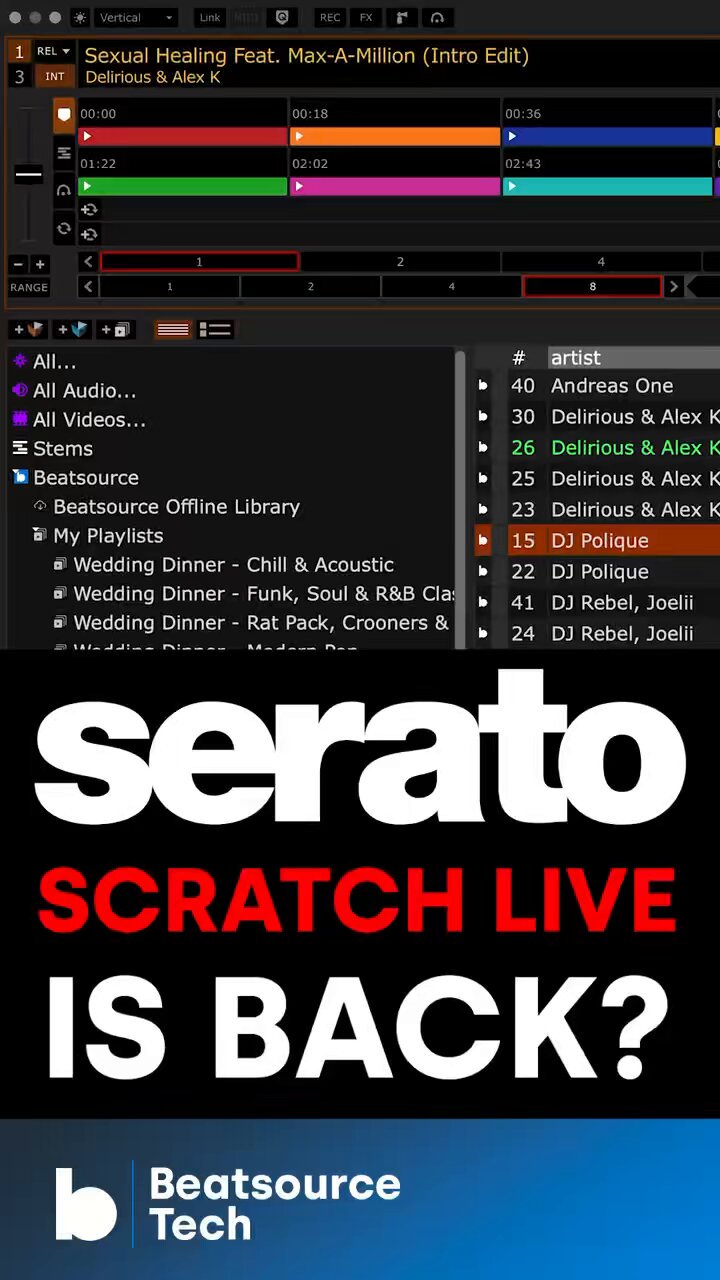
Task: Select All Audio... in the sidebar
Action: 84,391
